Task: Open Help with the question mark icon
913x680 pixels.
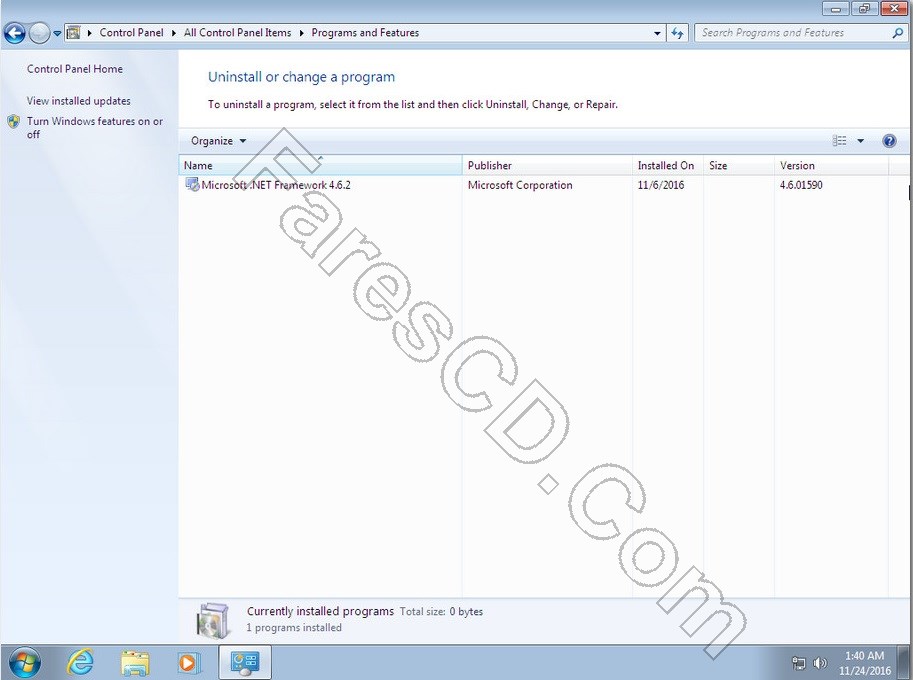Action: click(x=889, y=141)
